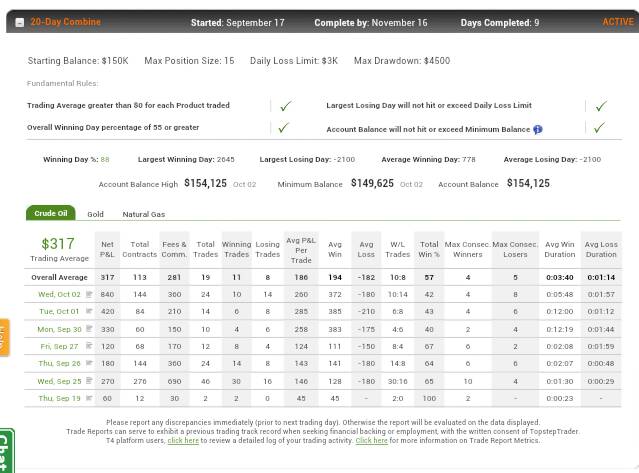Click the Max Drawdown: $4500 text
639x473 pixels.
[x=402, y=61]
